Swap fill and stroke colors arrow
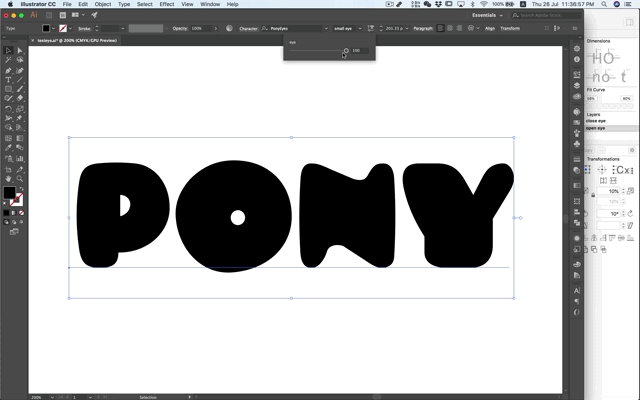Viewport: 640px width, 400px height. [x=21, y=189]
